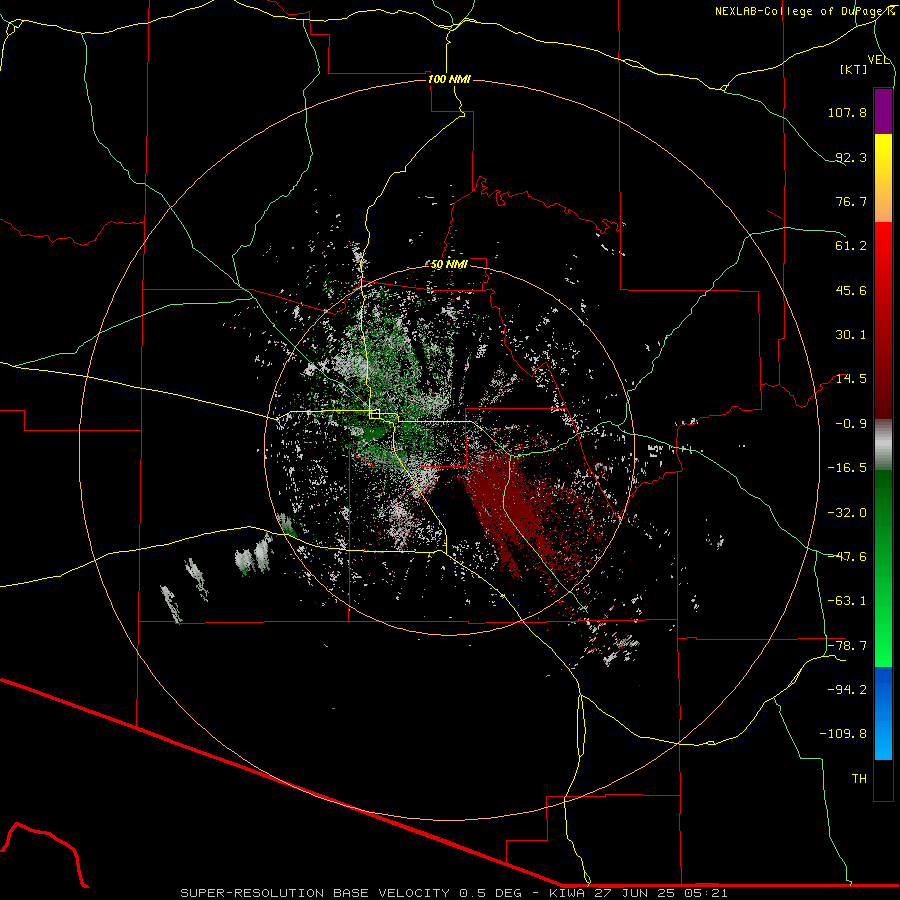Click the 92.3 value on the scale
The width and height of the screenshot is (900, 900).
851,157
